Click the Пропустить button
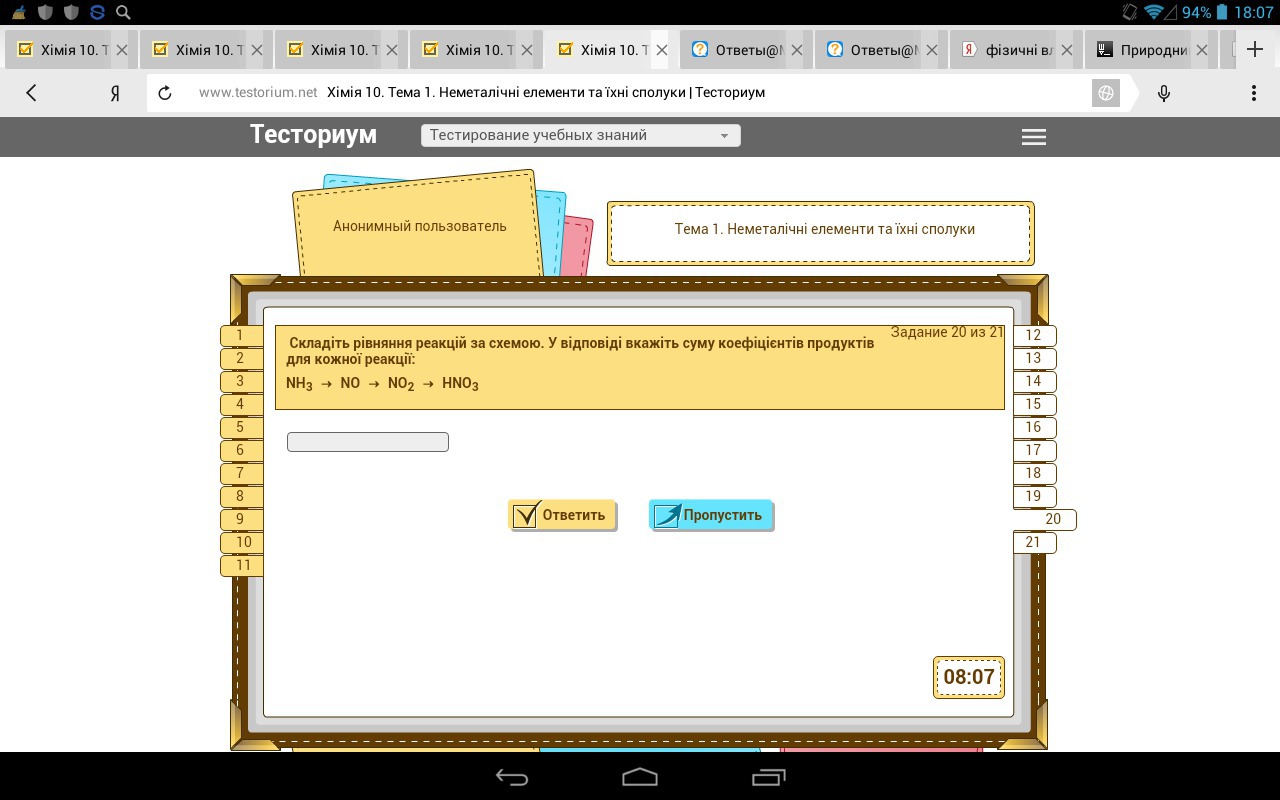Screen dimensions: 1280x800 coord(711,515)
